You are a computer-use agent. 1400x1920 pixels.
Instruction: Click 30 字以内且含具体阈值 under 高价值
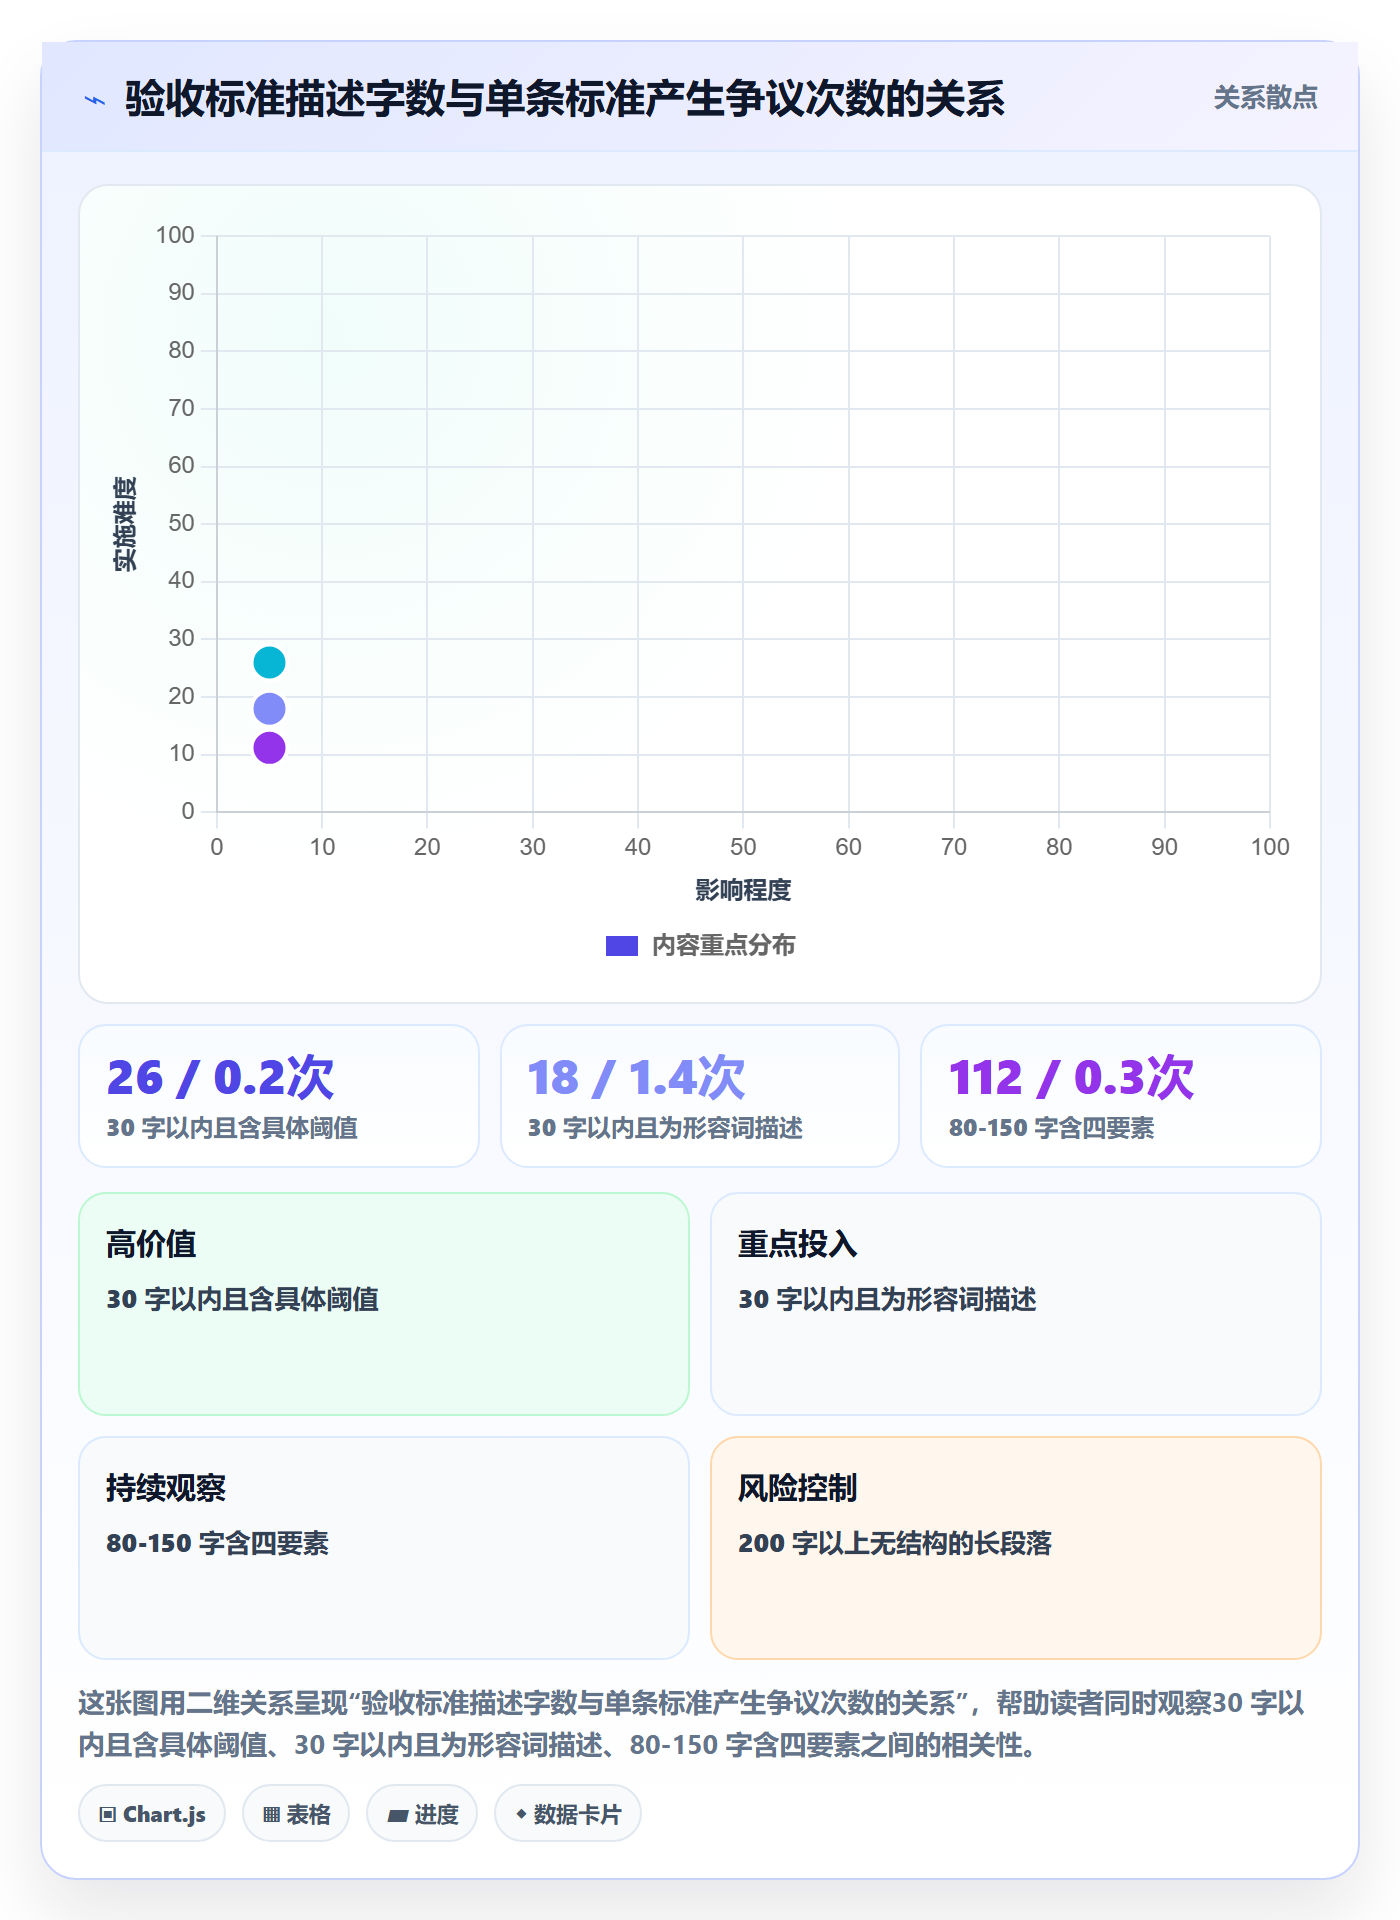pyautogui.click(x=242, y=1299)
